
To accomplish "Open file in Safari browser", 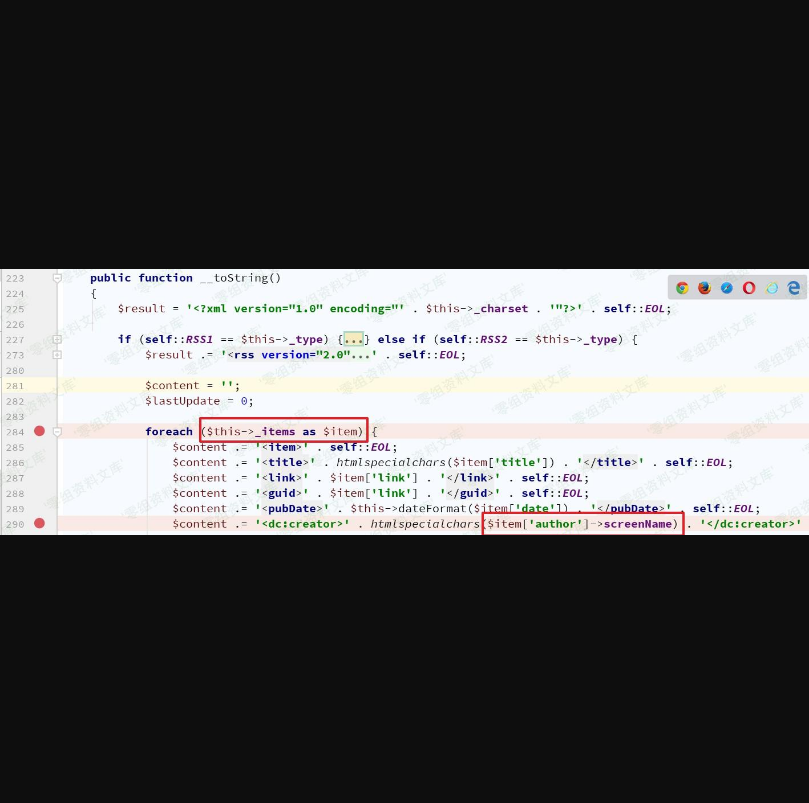I will [727, 288].
